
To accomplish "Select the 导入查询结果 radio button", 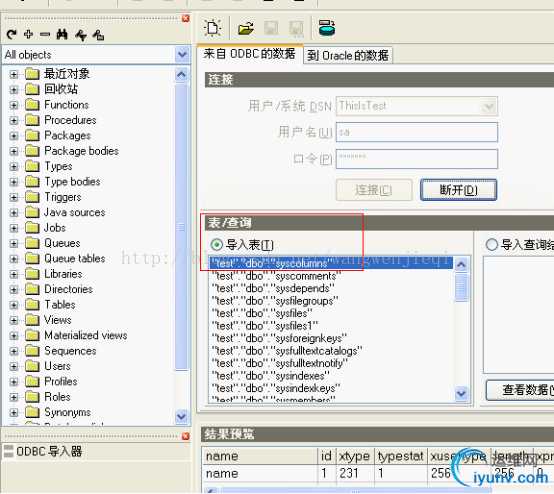I will (x=492, y=245).
